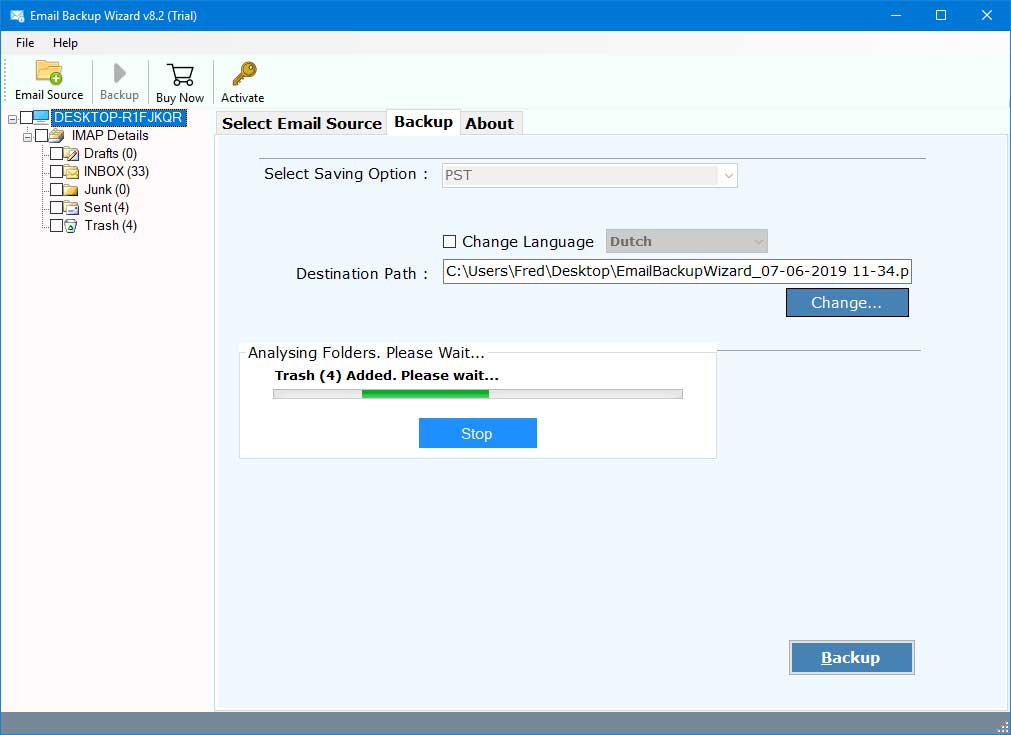Minimize the Email Backup Wizard window

coord(896,15)
